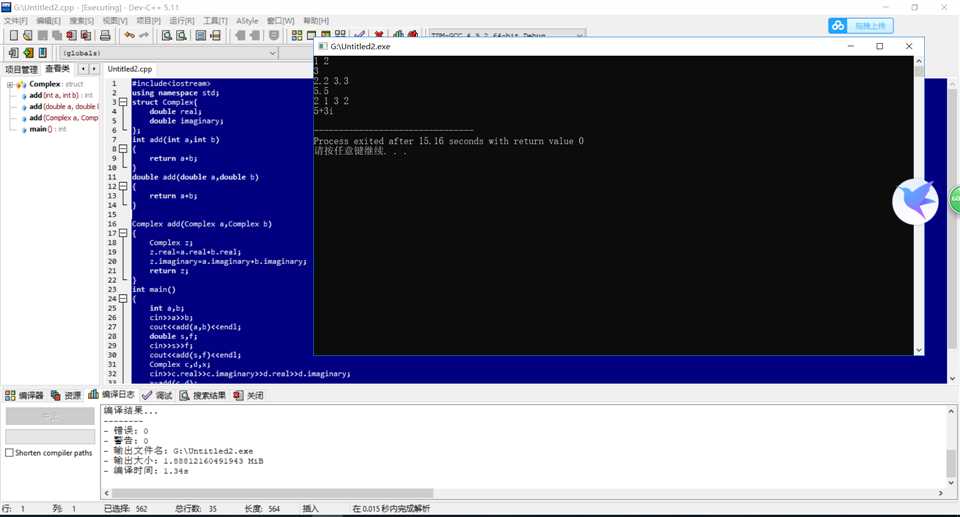Toggle the Complex struct tree node expander
The width and height of the screenshot is (960, 517).
10,85
